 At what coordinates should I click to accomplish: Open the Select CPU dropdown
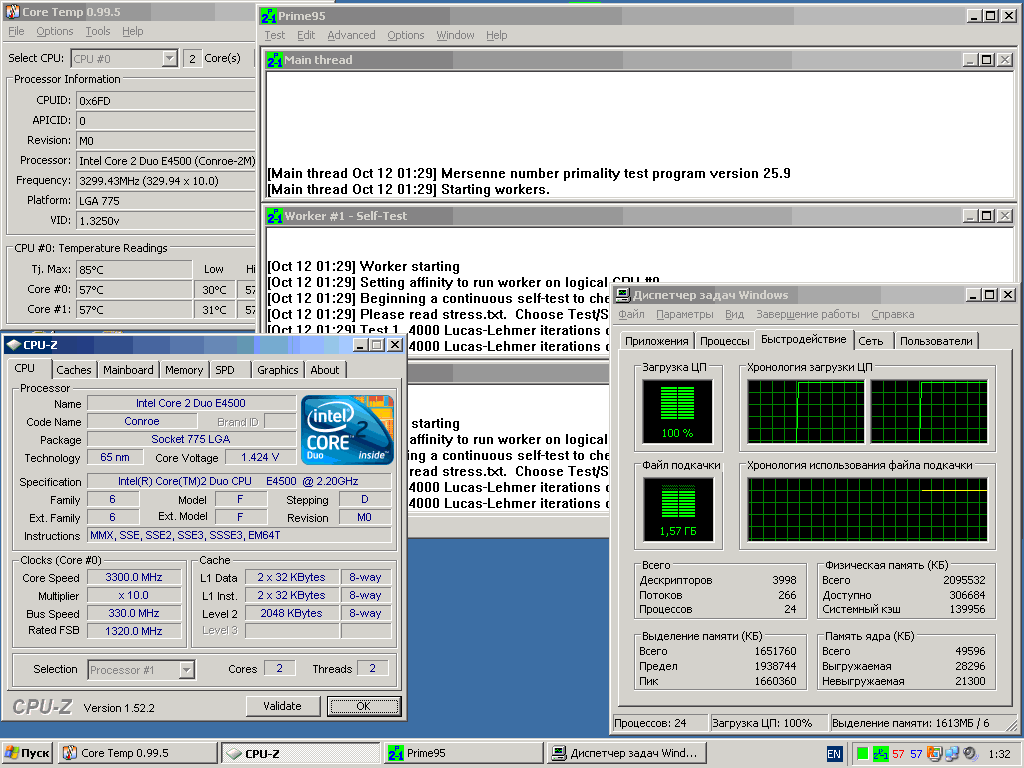click(x=169, y=59)
